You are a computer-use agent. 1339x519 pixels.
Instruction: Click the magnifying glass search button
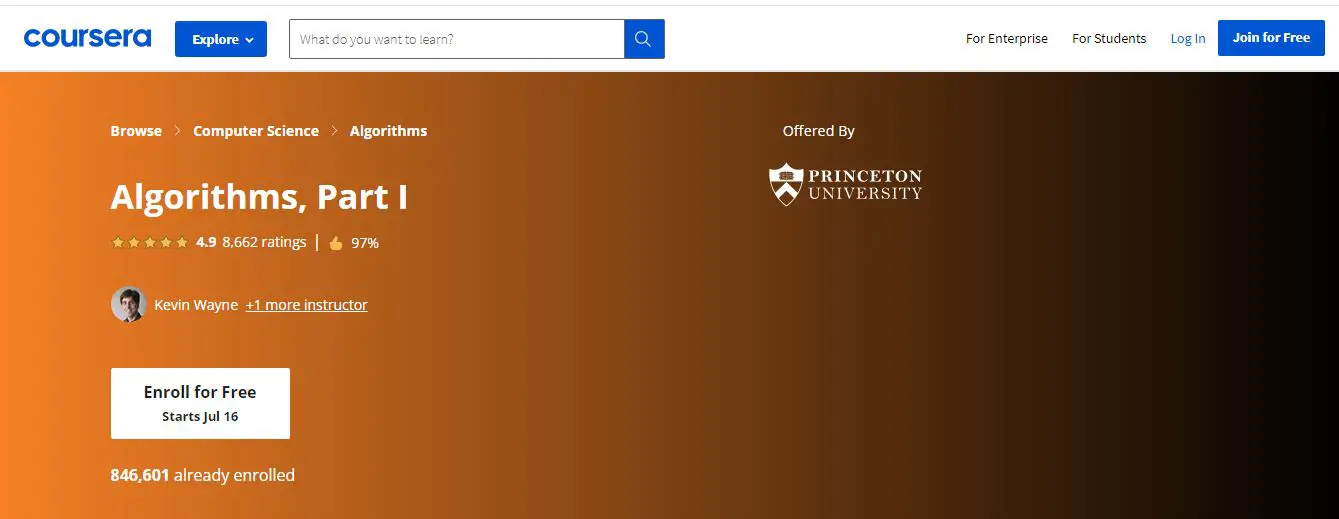coord(644,39)
